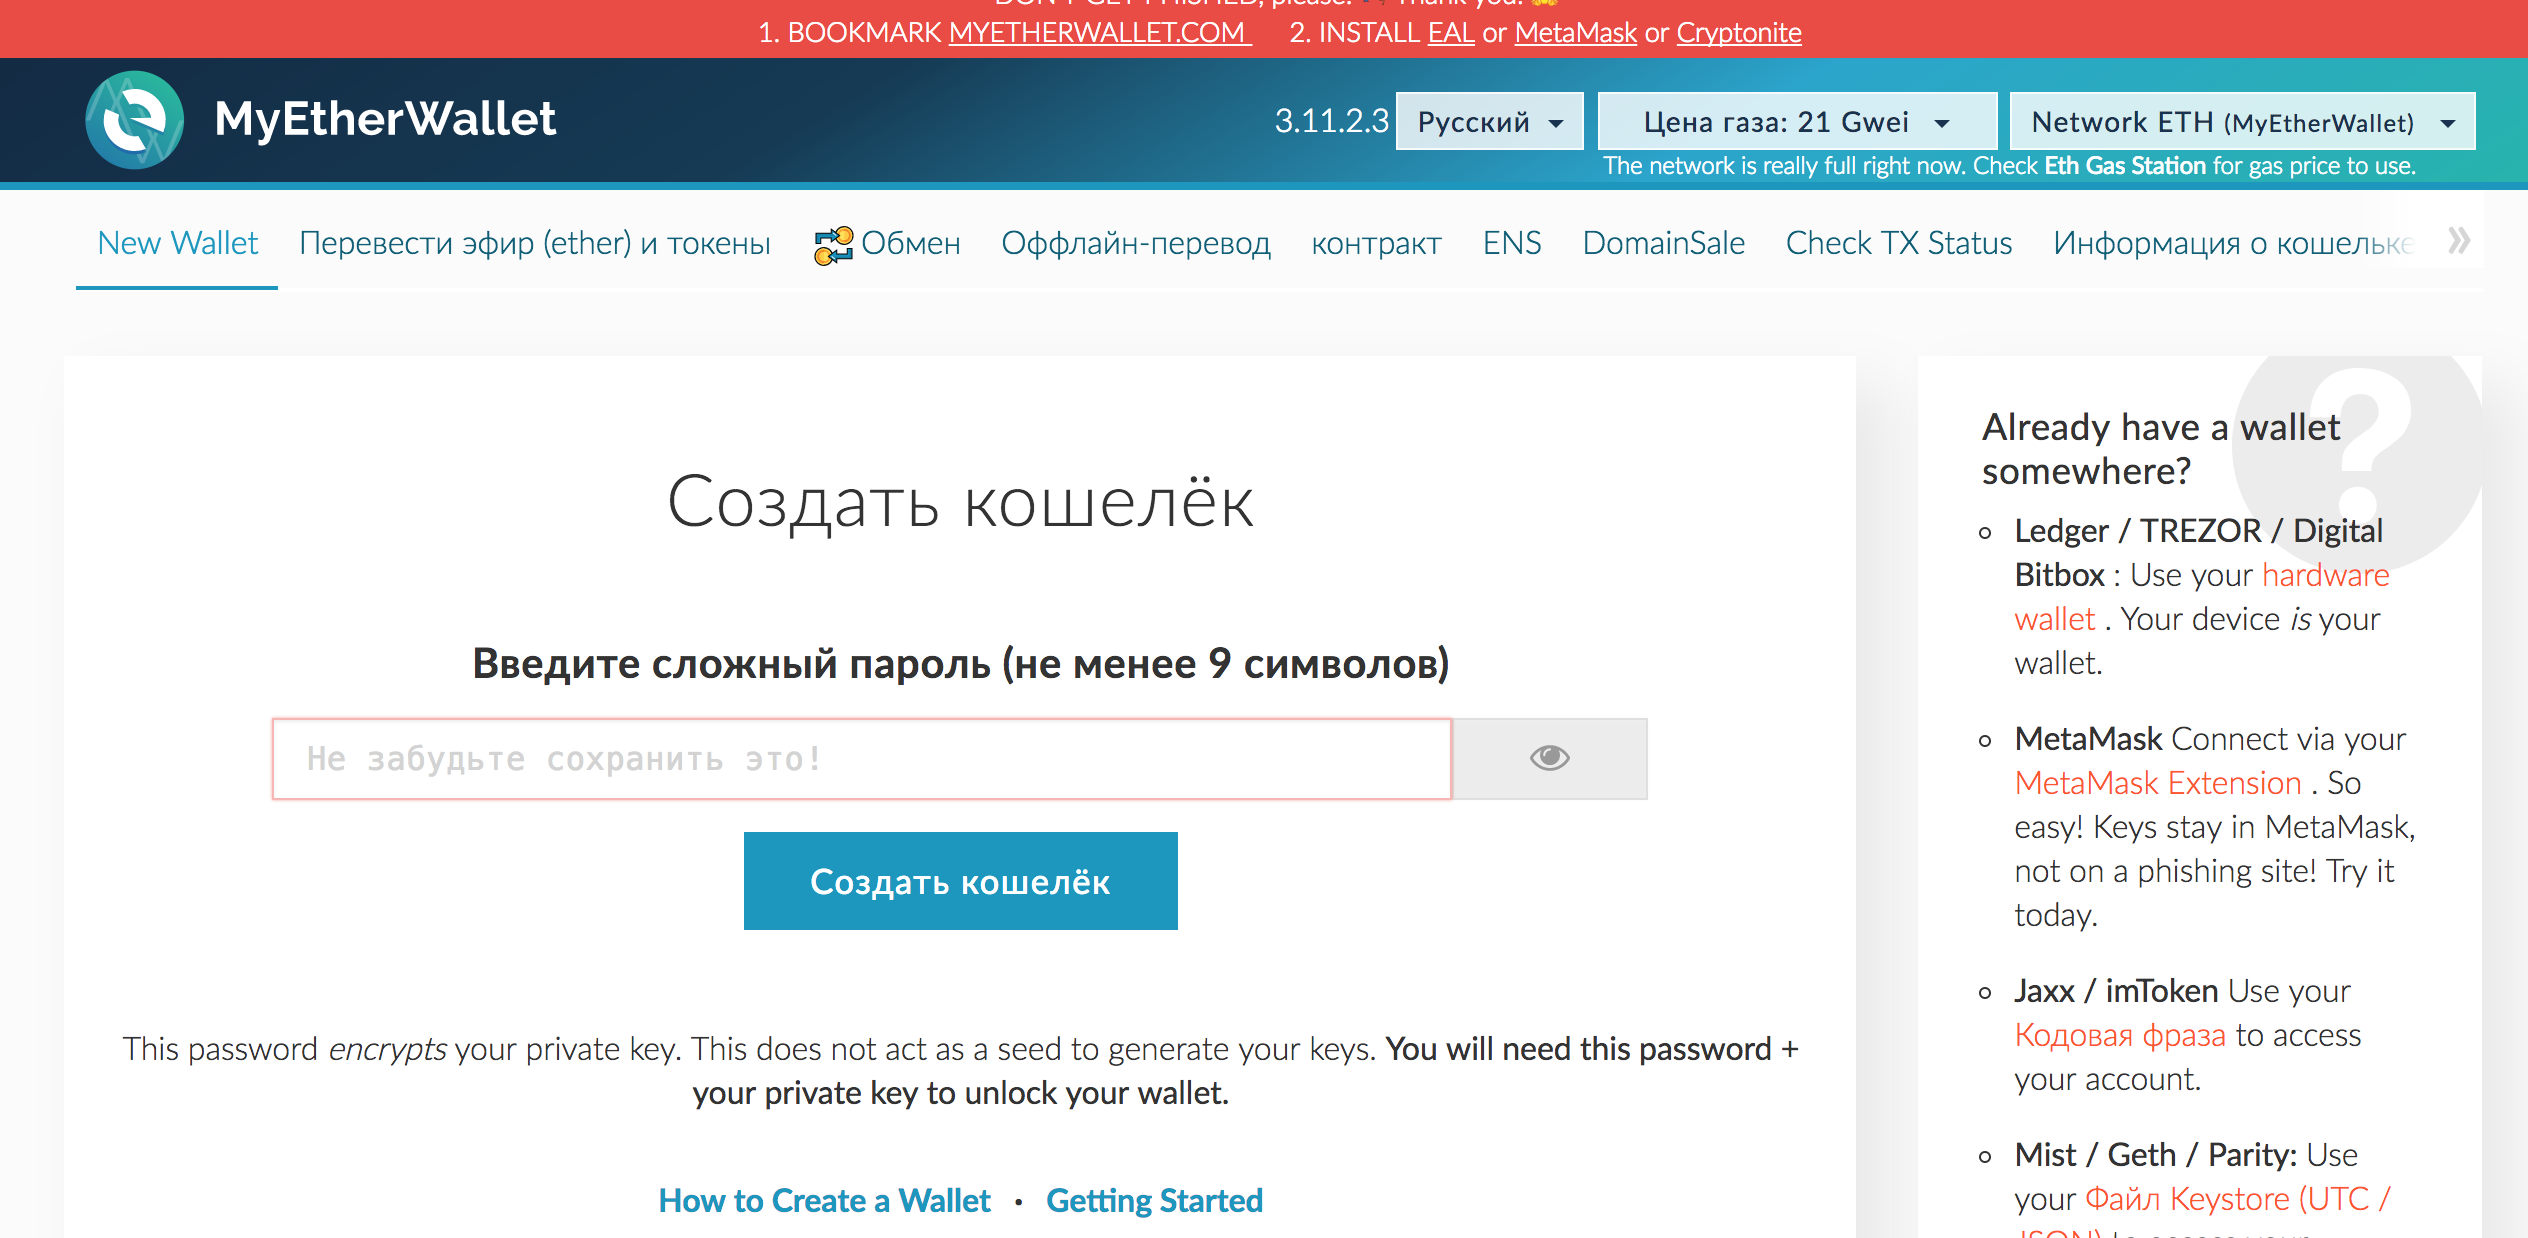The width and height of the screenshot is (2528, 1238).
Task: Click the Создать кошелёк button
Action: [960, 881]
